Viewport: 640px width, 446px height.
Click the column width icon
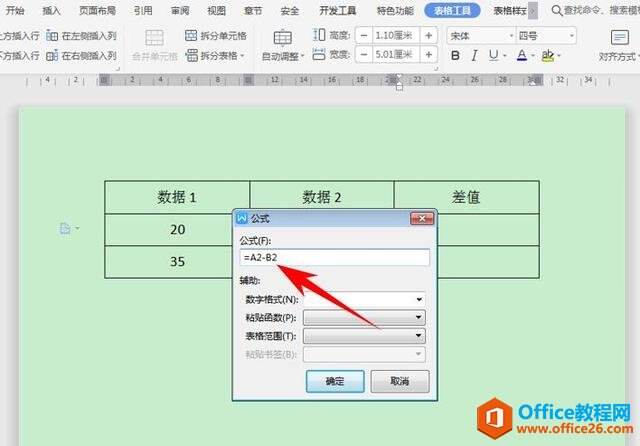pyautogui.click(x=319, y=54)
